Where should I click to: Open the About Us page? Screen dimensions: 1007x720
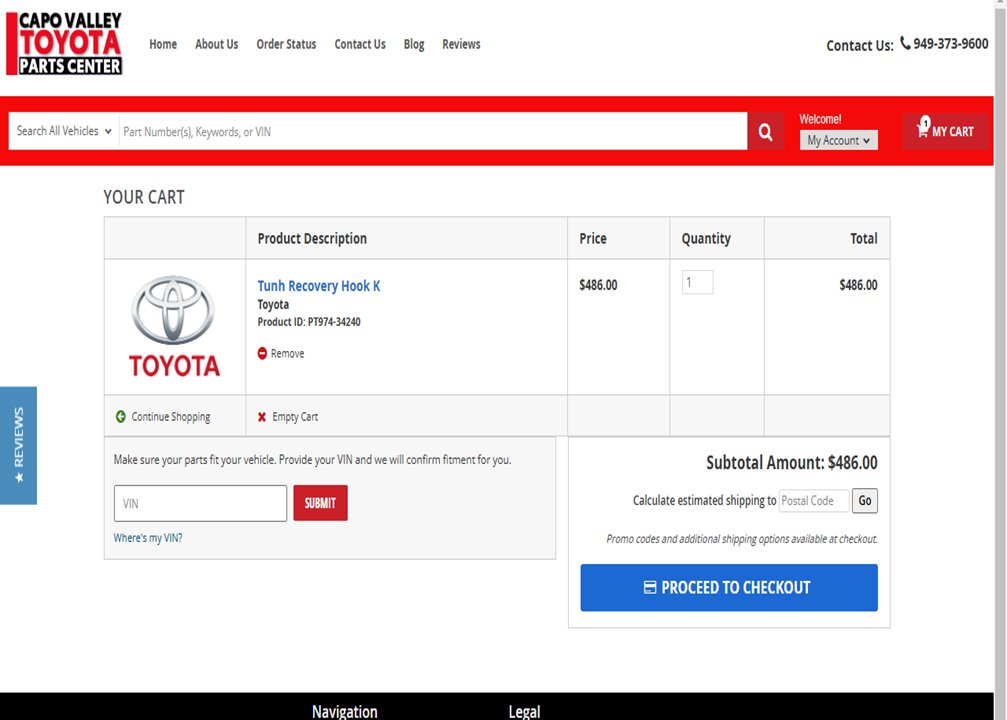[216, 44]
